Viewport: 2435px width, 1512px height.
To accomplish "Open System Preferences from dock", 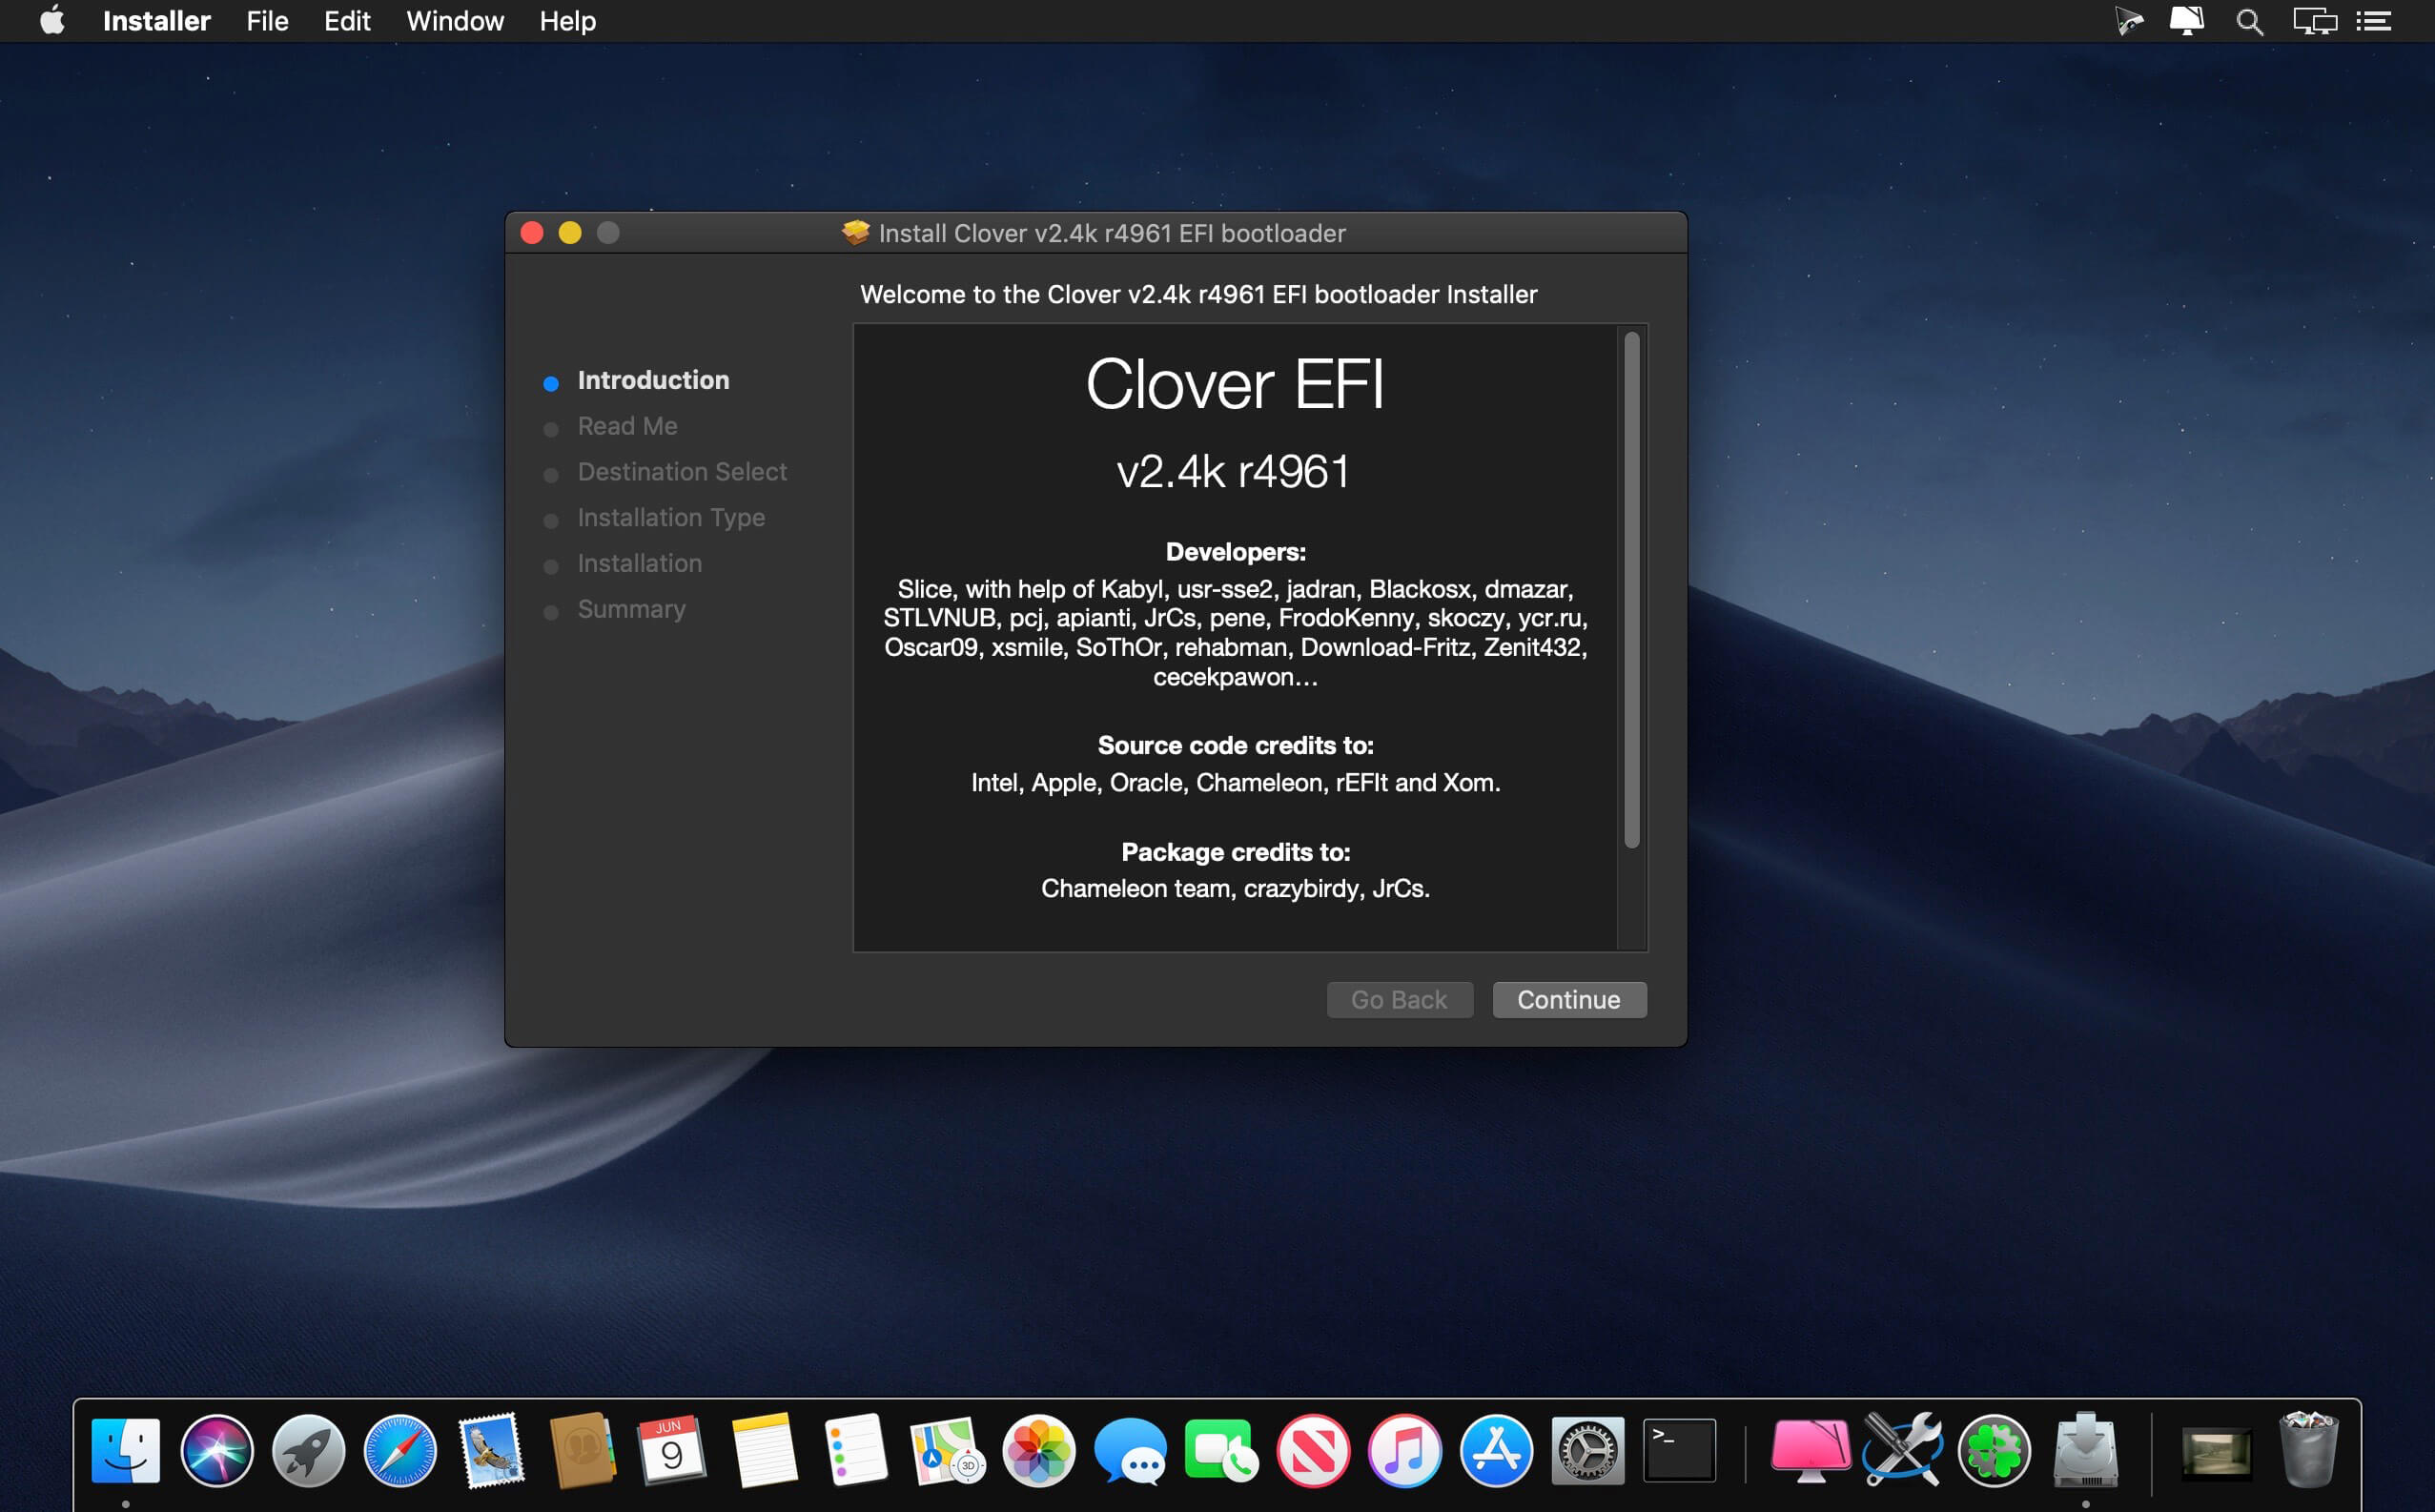I will click(x=1588, y=1449).
